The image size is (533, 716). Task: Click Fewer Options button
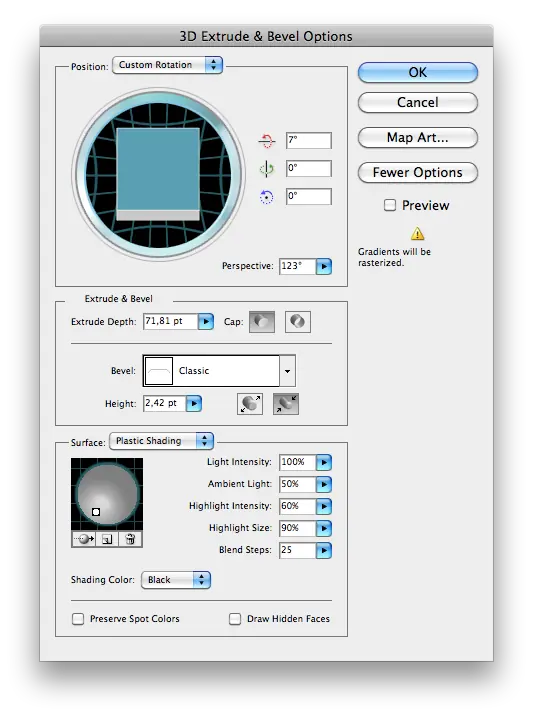point(417,173)
